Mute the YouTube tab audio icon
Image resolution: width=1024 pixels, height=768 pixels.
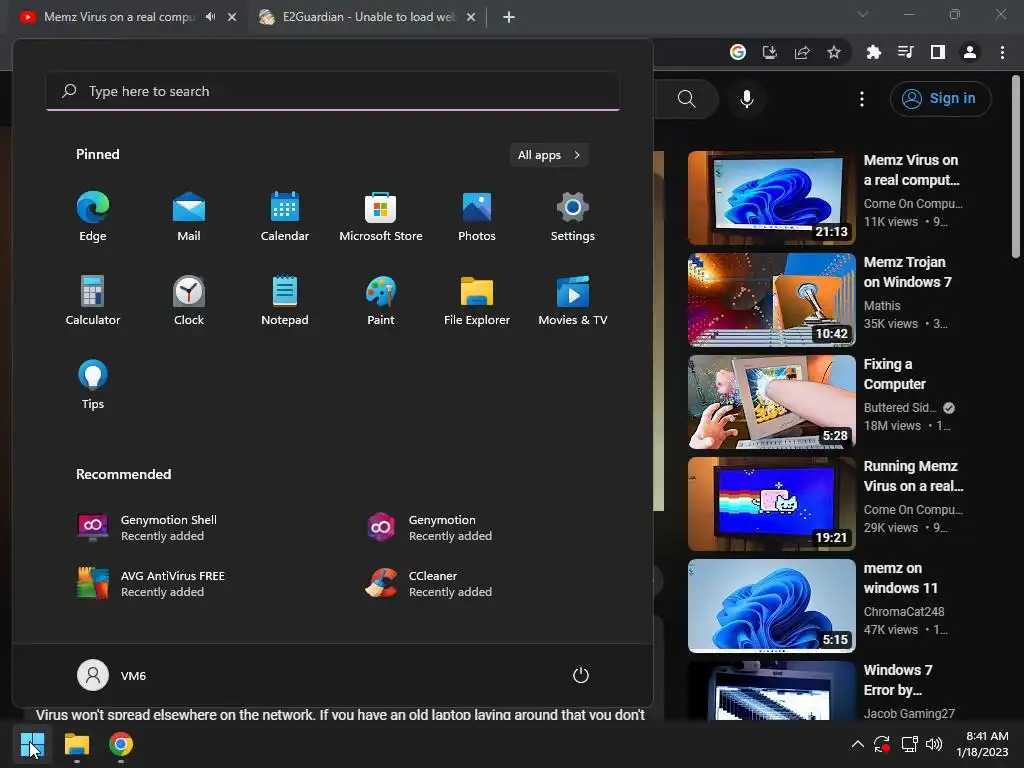[210, 17]
